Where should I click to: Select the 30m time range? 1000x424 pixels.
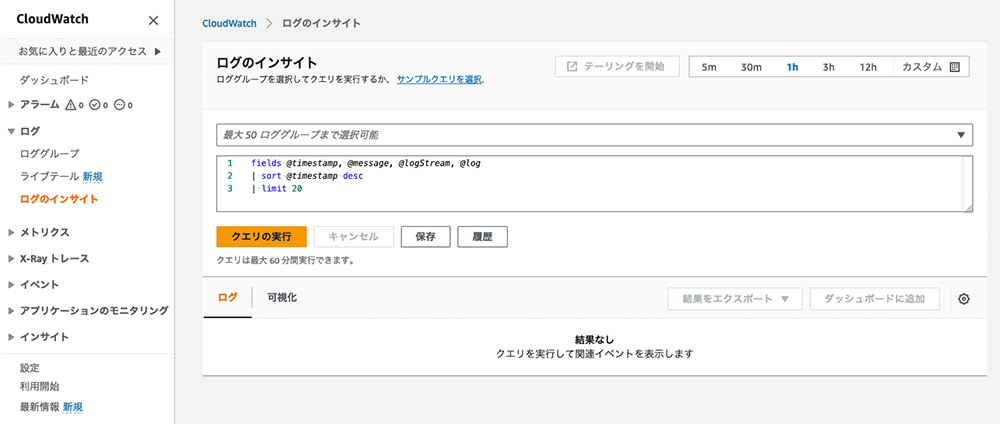click(751, 67)
